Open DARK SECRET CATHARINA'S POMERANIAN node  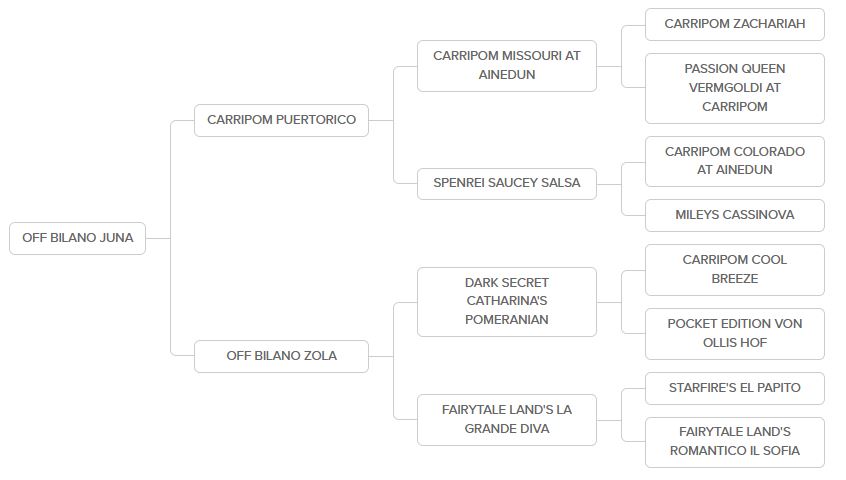pyautogui.click(x=506, y=301)
